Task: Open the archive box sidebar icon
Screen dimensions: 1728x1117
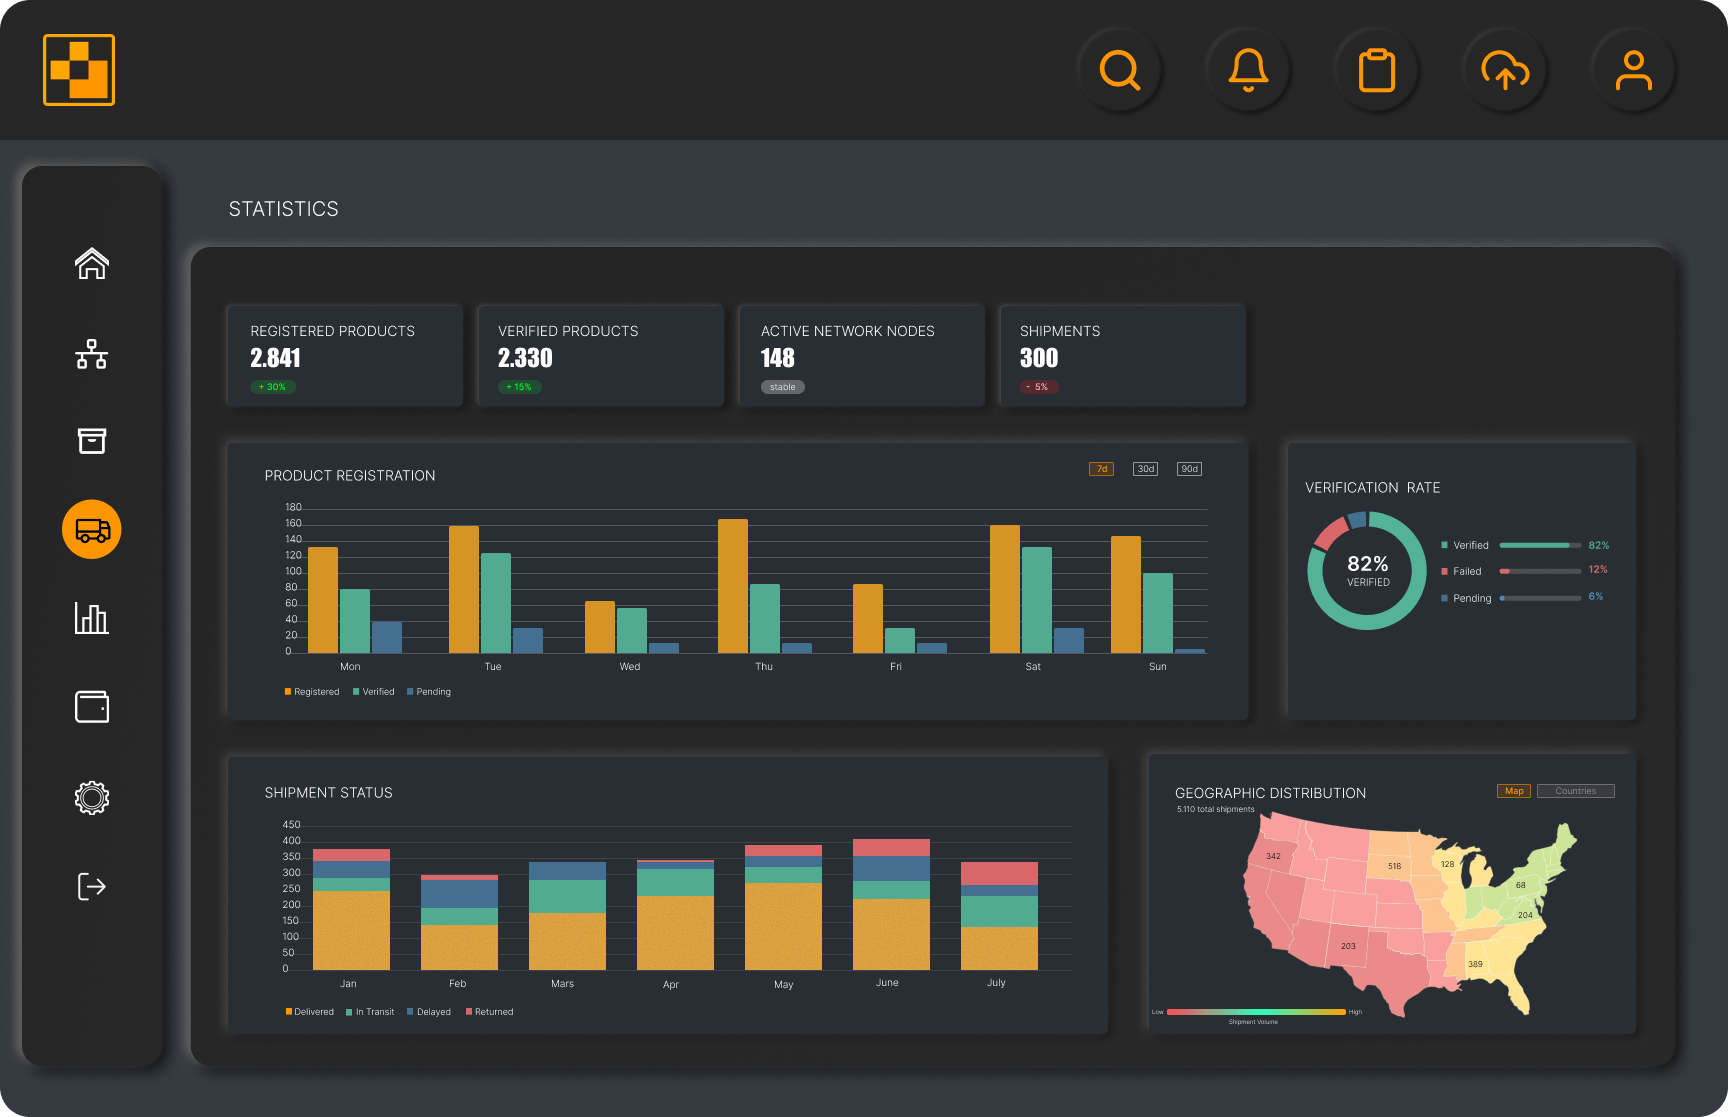Action: coord(92,441)
